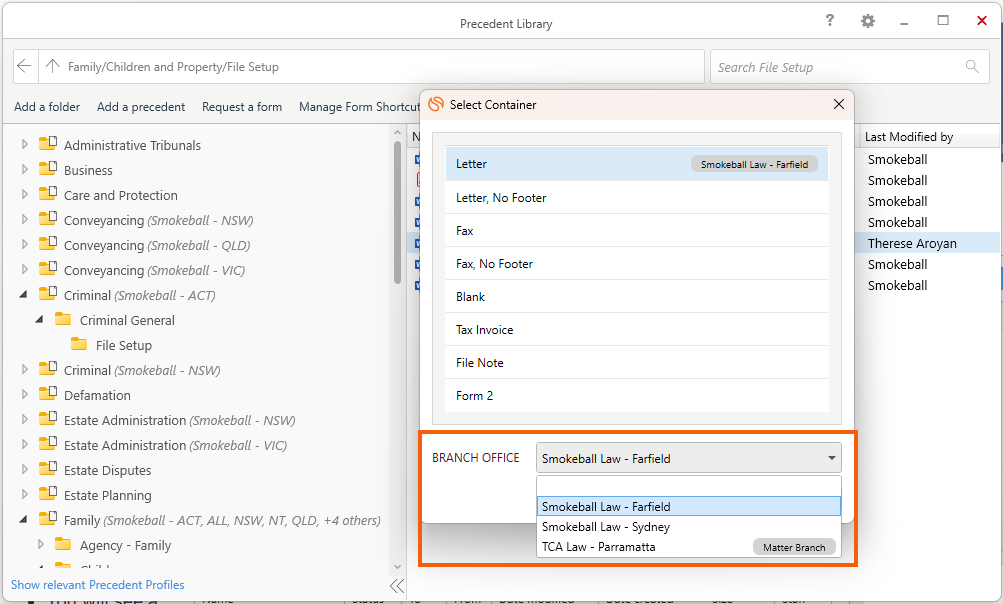Screen dimensions: 1003x604
Task: Click the Estate Planning folder icon
Action: [x=48, y=493]
